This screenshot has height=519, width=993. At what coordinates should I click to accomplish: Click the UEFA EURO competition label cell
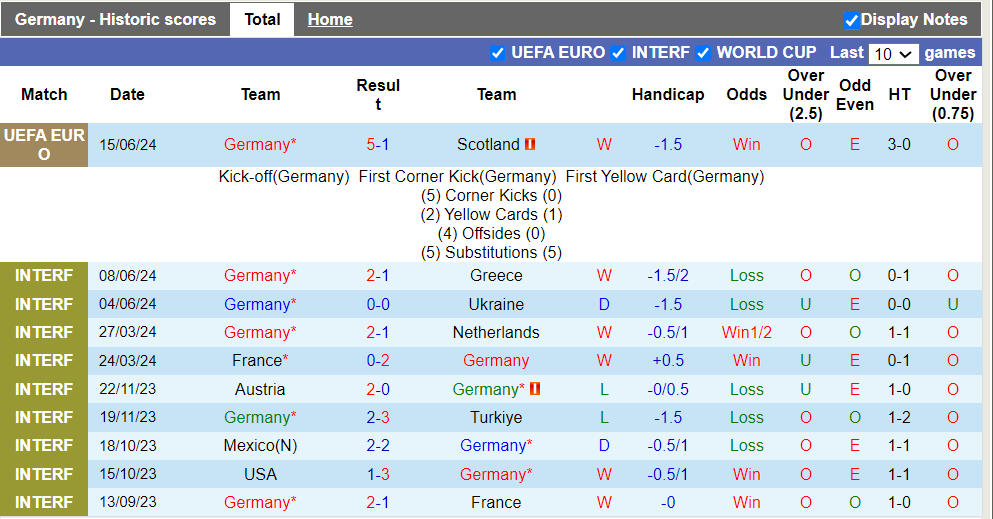click(x=44, y=145)
